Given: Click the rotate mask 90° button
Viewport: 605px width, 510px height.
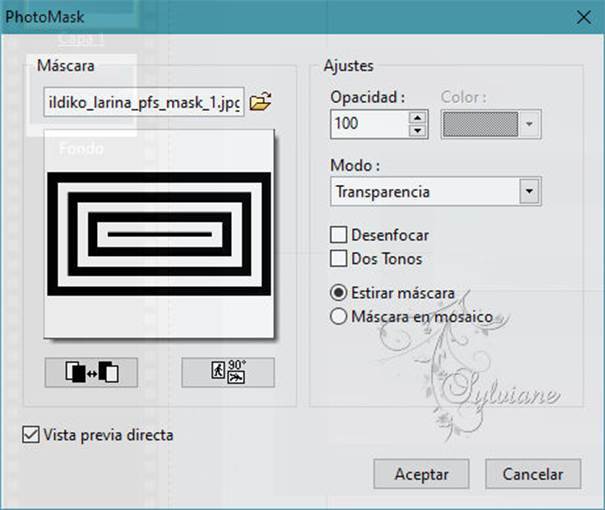Looking at the screenshot, I should click(228, 372).
